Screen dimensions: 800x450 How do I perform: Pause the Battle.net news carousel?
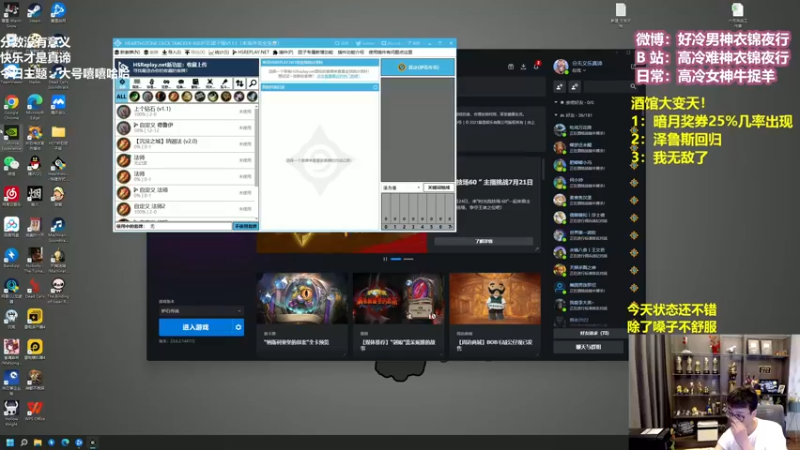click(x=385, y=259)
